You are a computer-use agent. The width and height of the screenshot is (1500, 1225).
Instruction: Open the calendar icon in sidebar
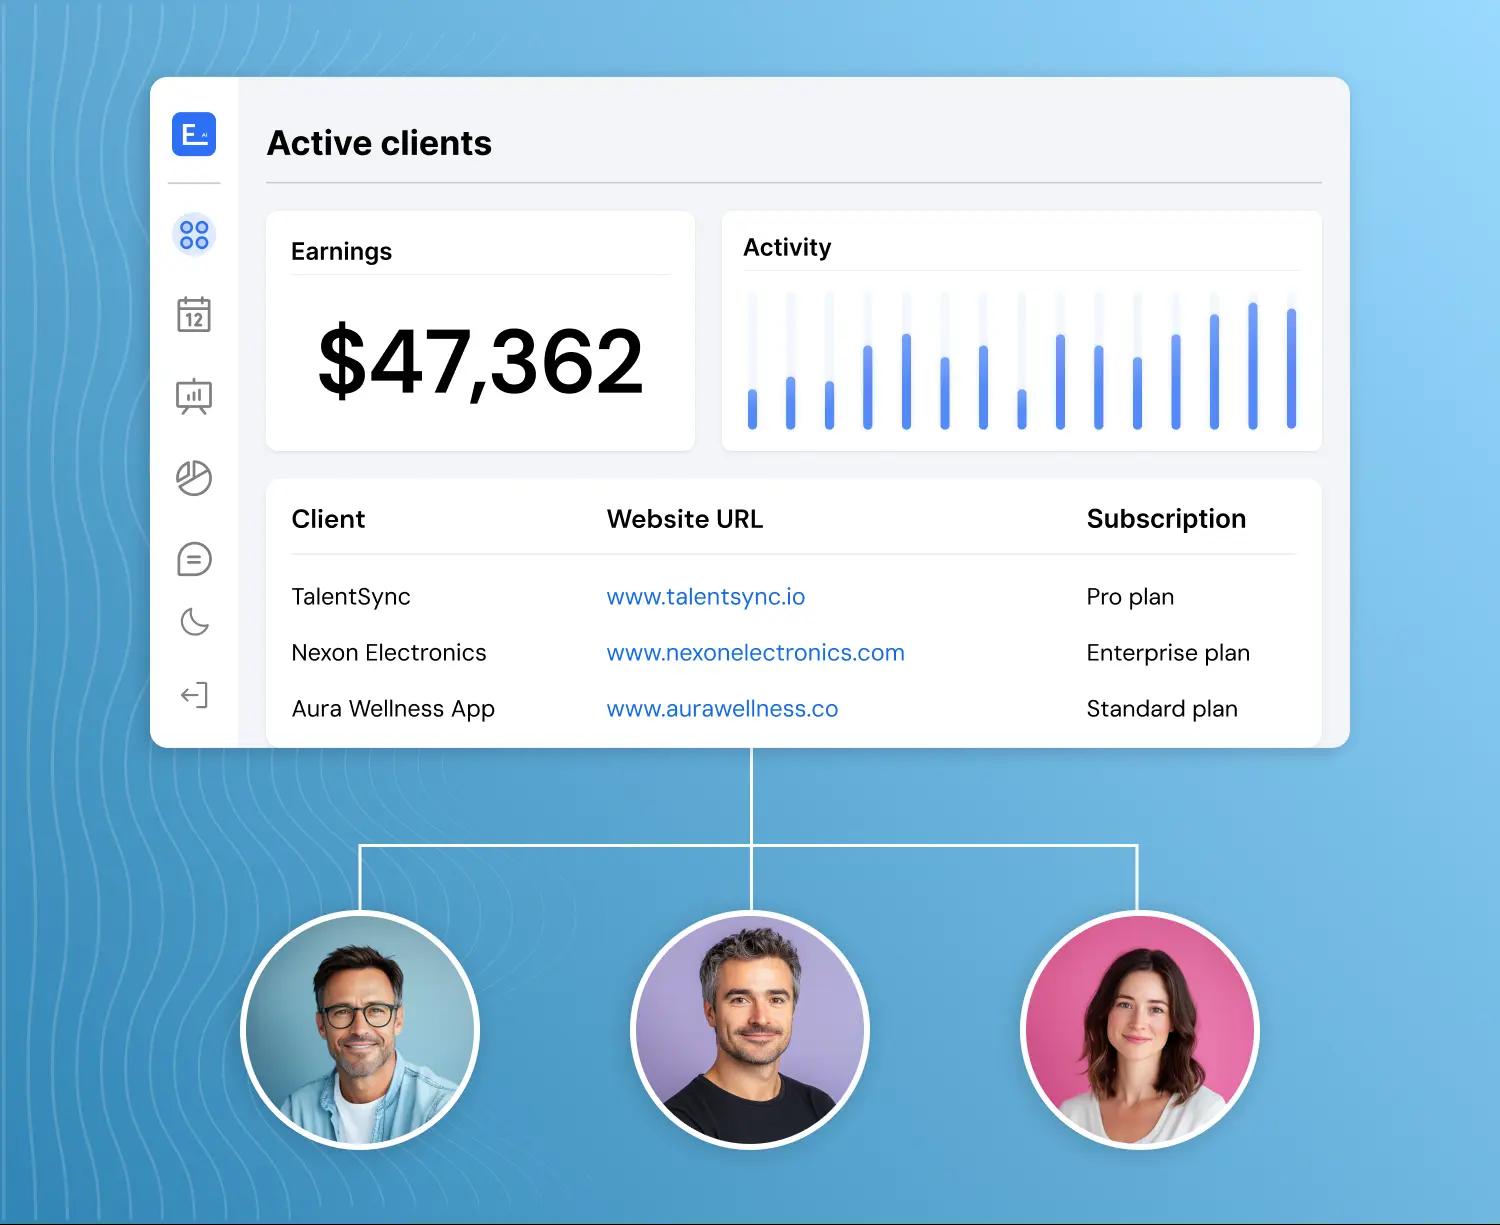click(194, 314)
